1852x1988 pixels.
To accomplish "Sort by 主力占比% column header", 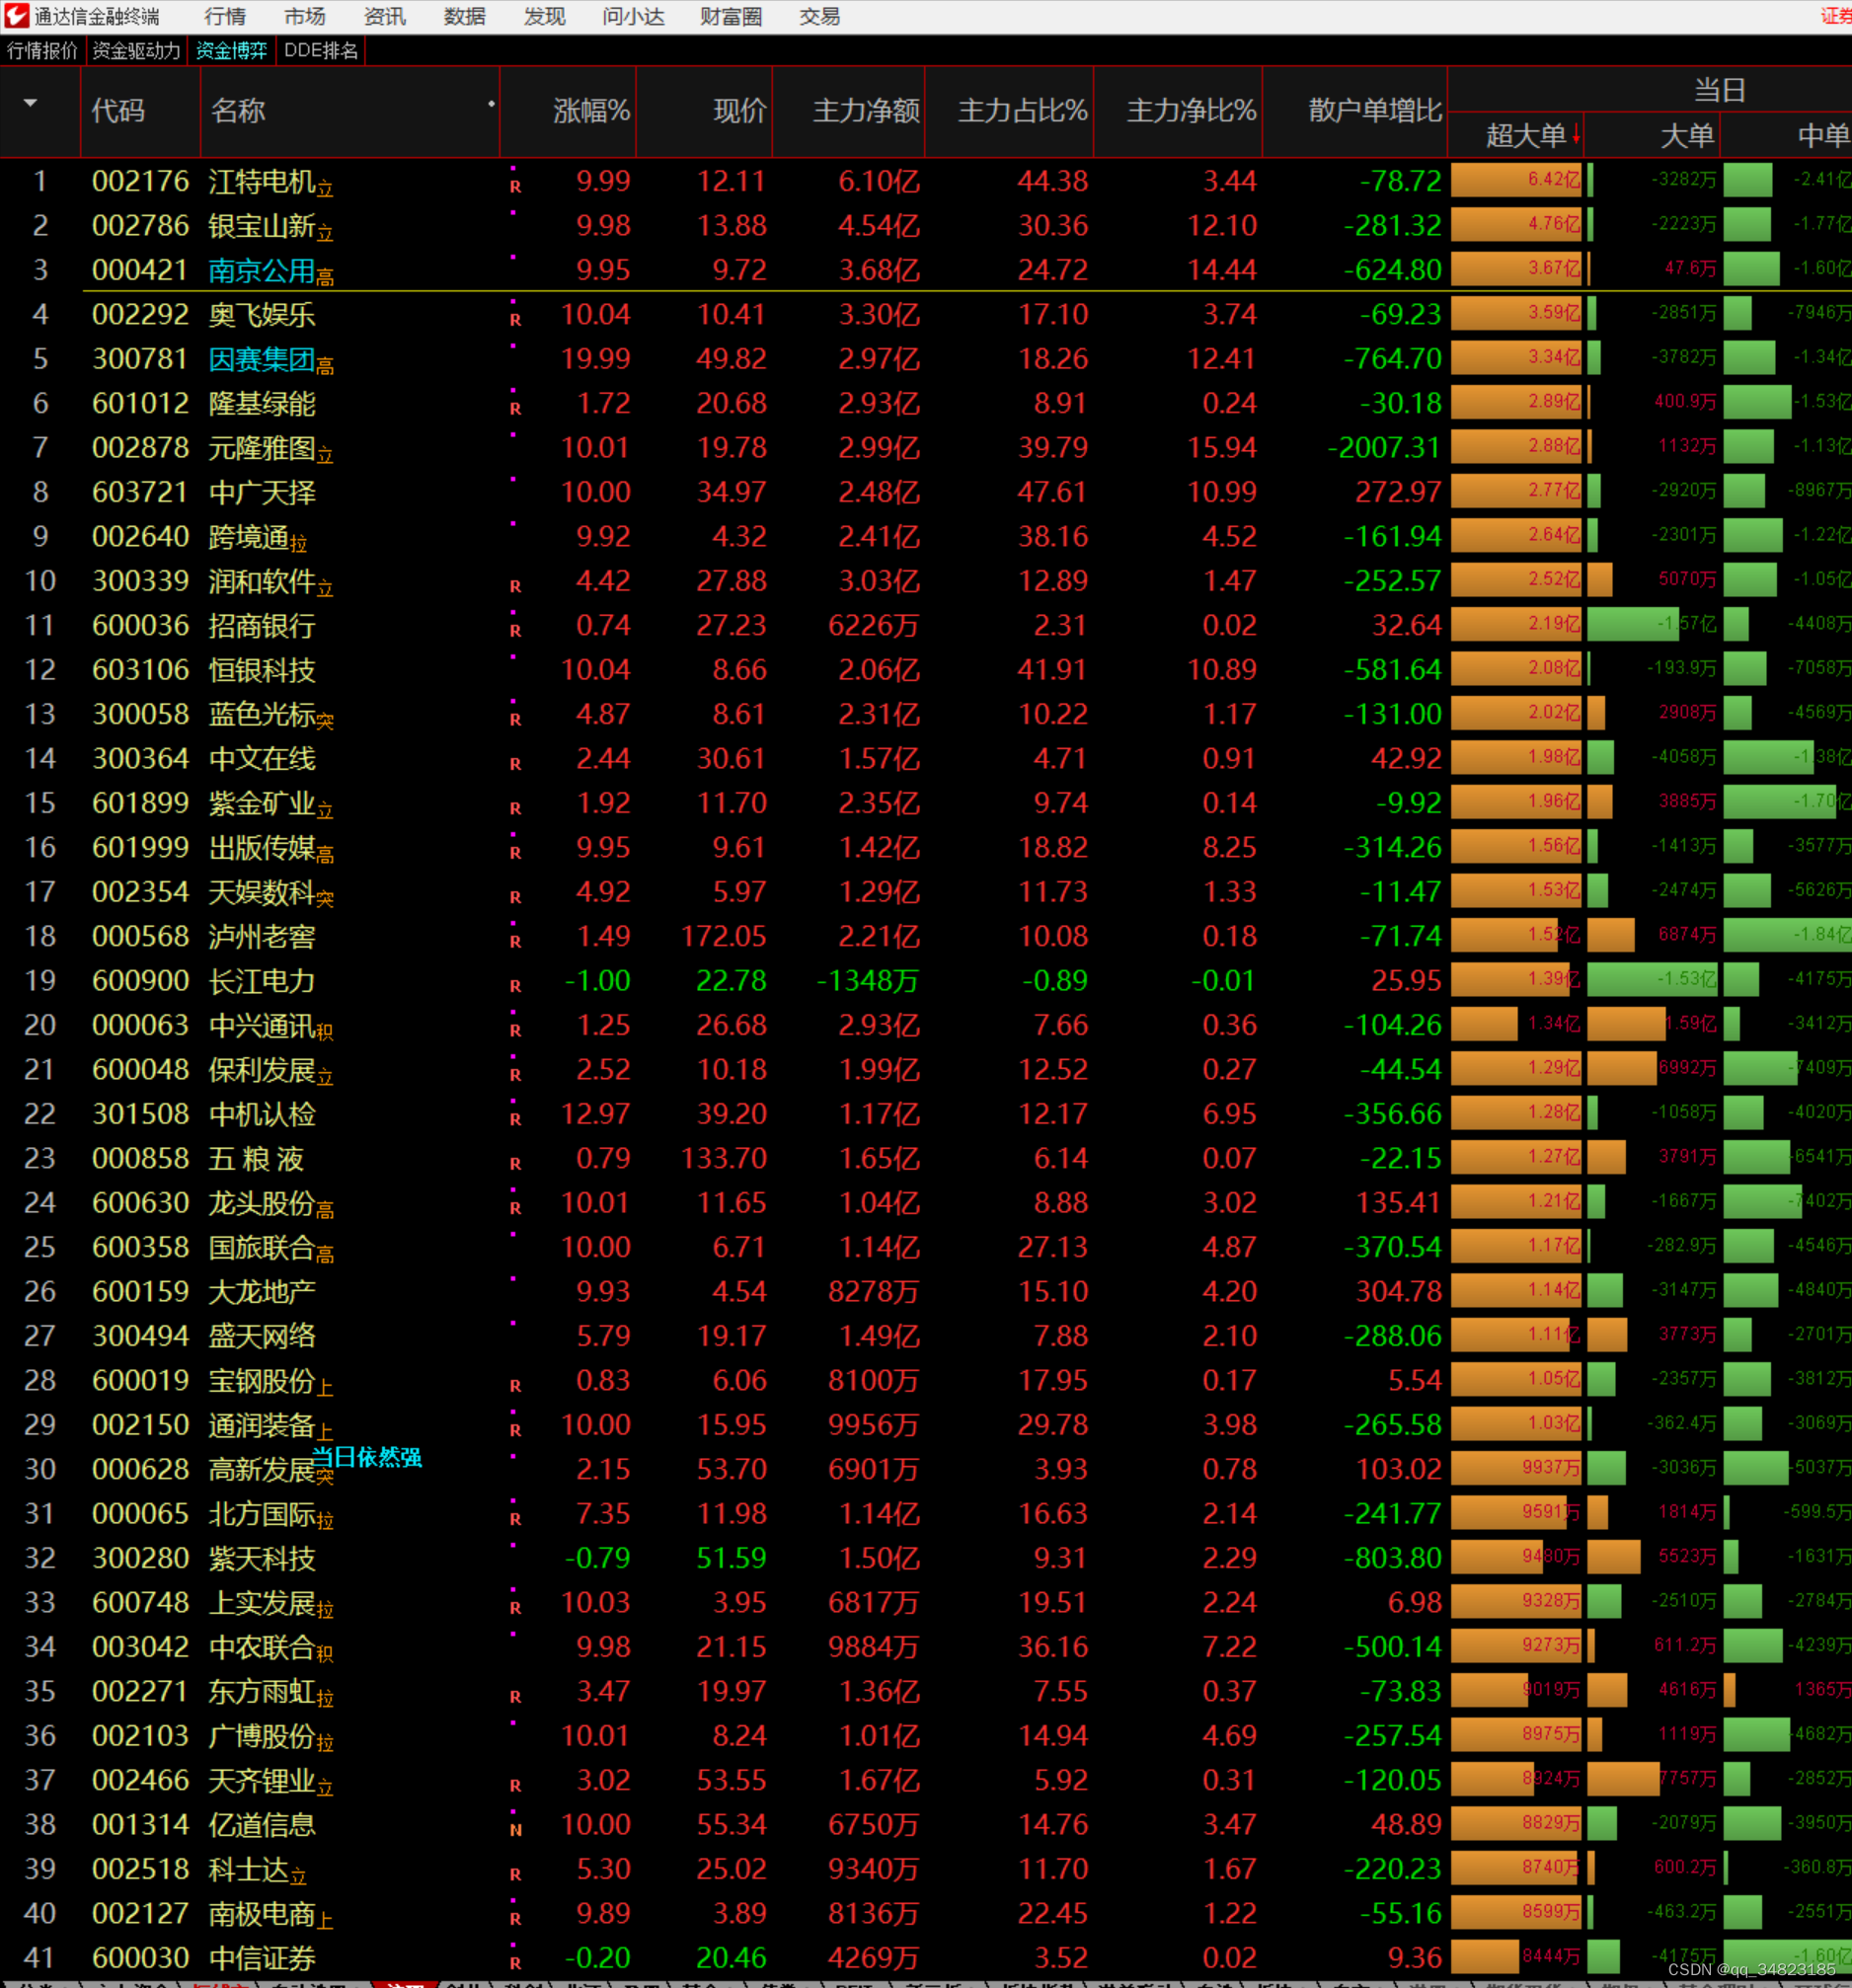I will [1022, 111].
